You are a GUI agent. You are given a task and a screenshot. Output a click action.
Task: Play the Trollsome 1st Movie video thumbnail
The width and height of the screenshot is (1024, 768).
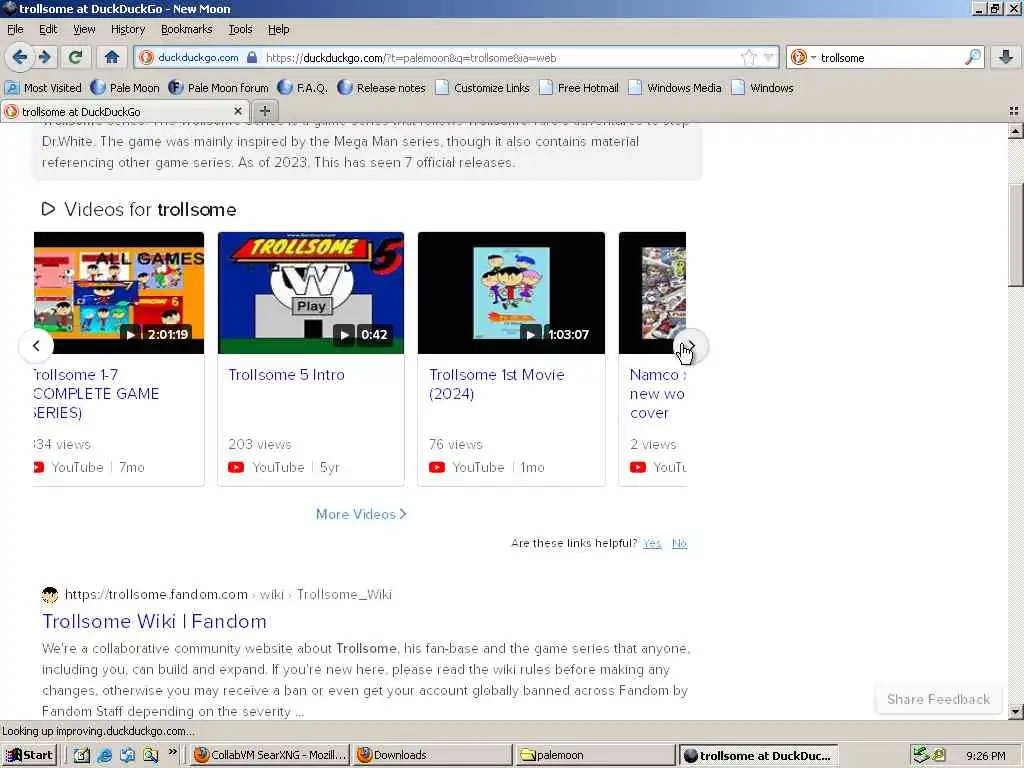[x=511, y=293]
